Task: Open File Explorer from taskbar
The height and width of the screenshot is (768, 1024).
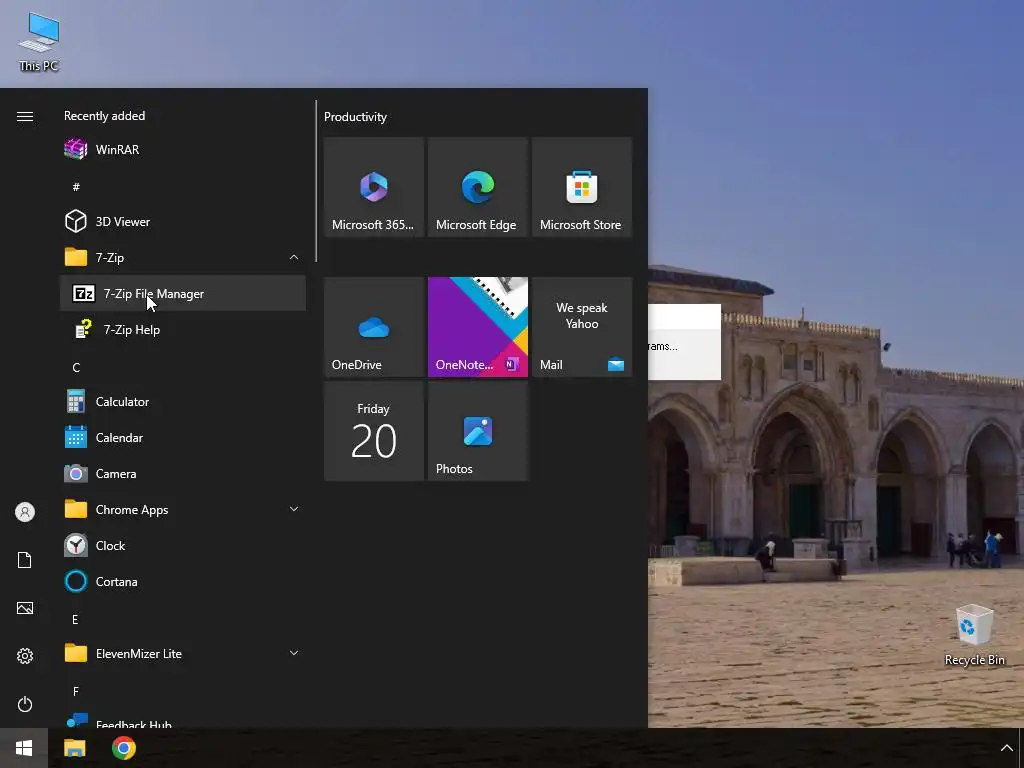Action: pyautogui.click(x=74, y=748)
